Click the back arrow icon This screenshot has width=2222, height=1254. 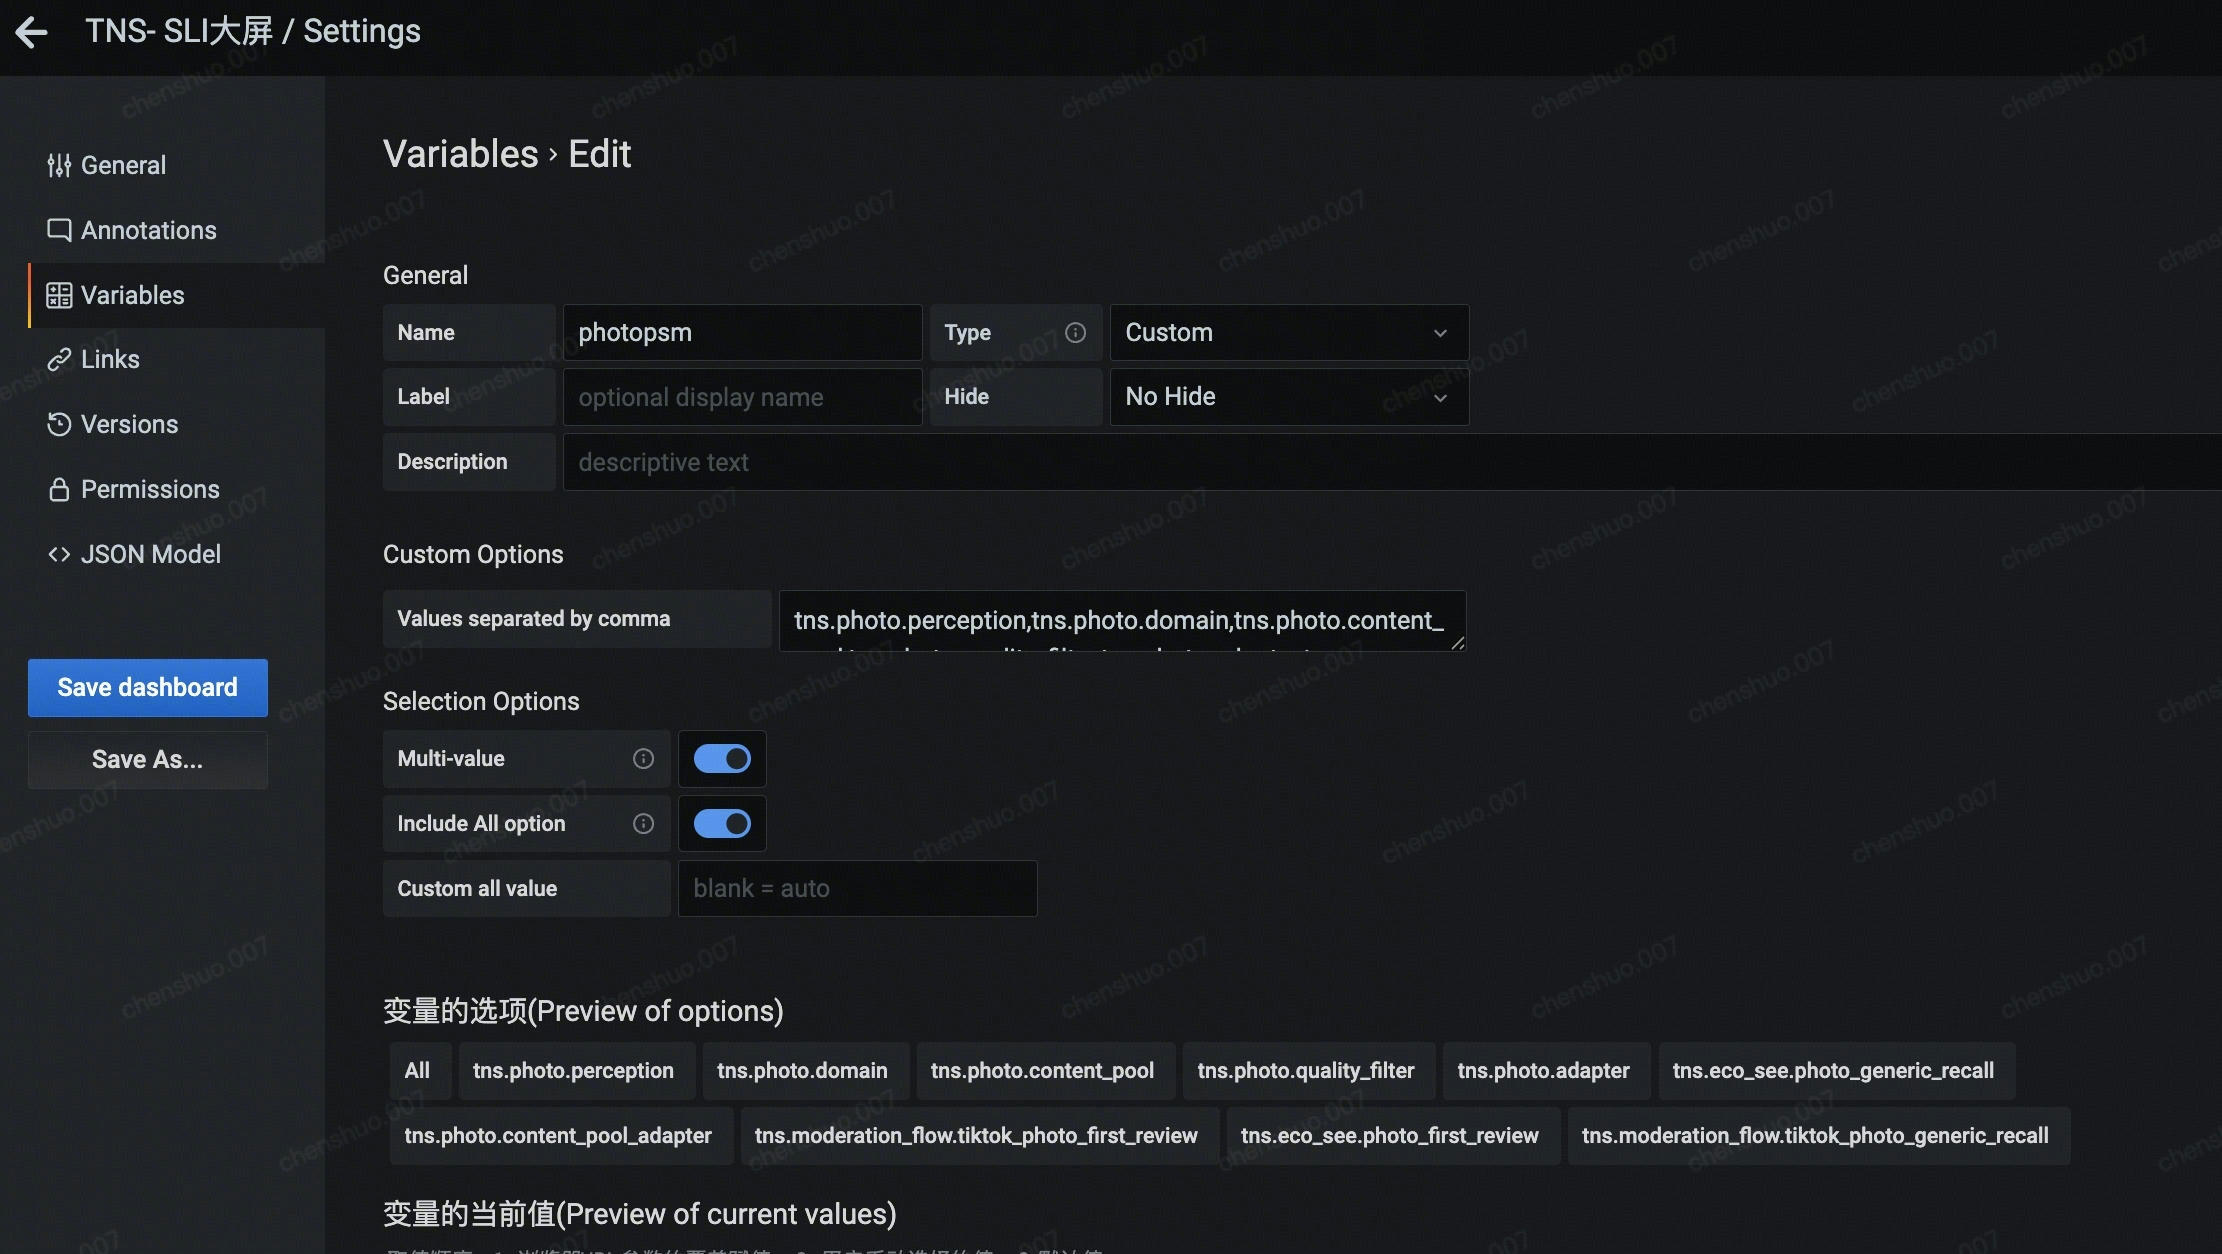point(32,32)
